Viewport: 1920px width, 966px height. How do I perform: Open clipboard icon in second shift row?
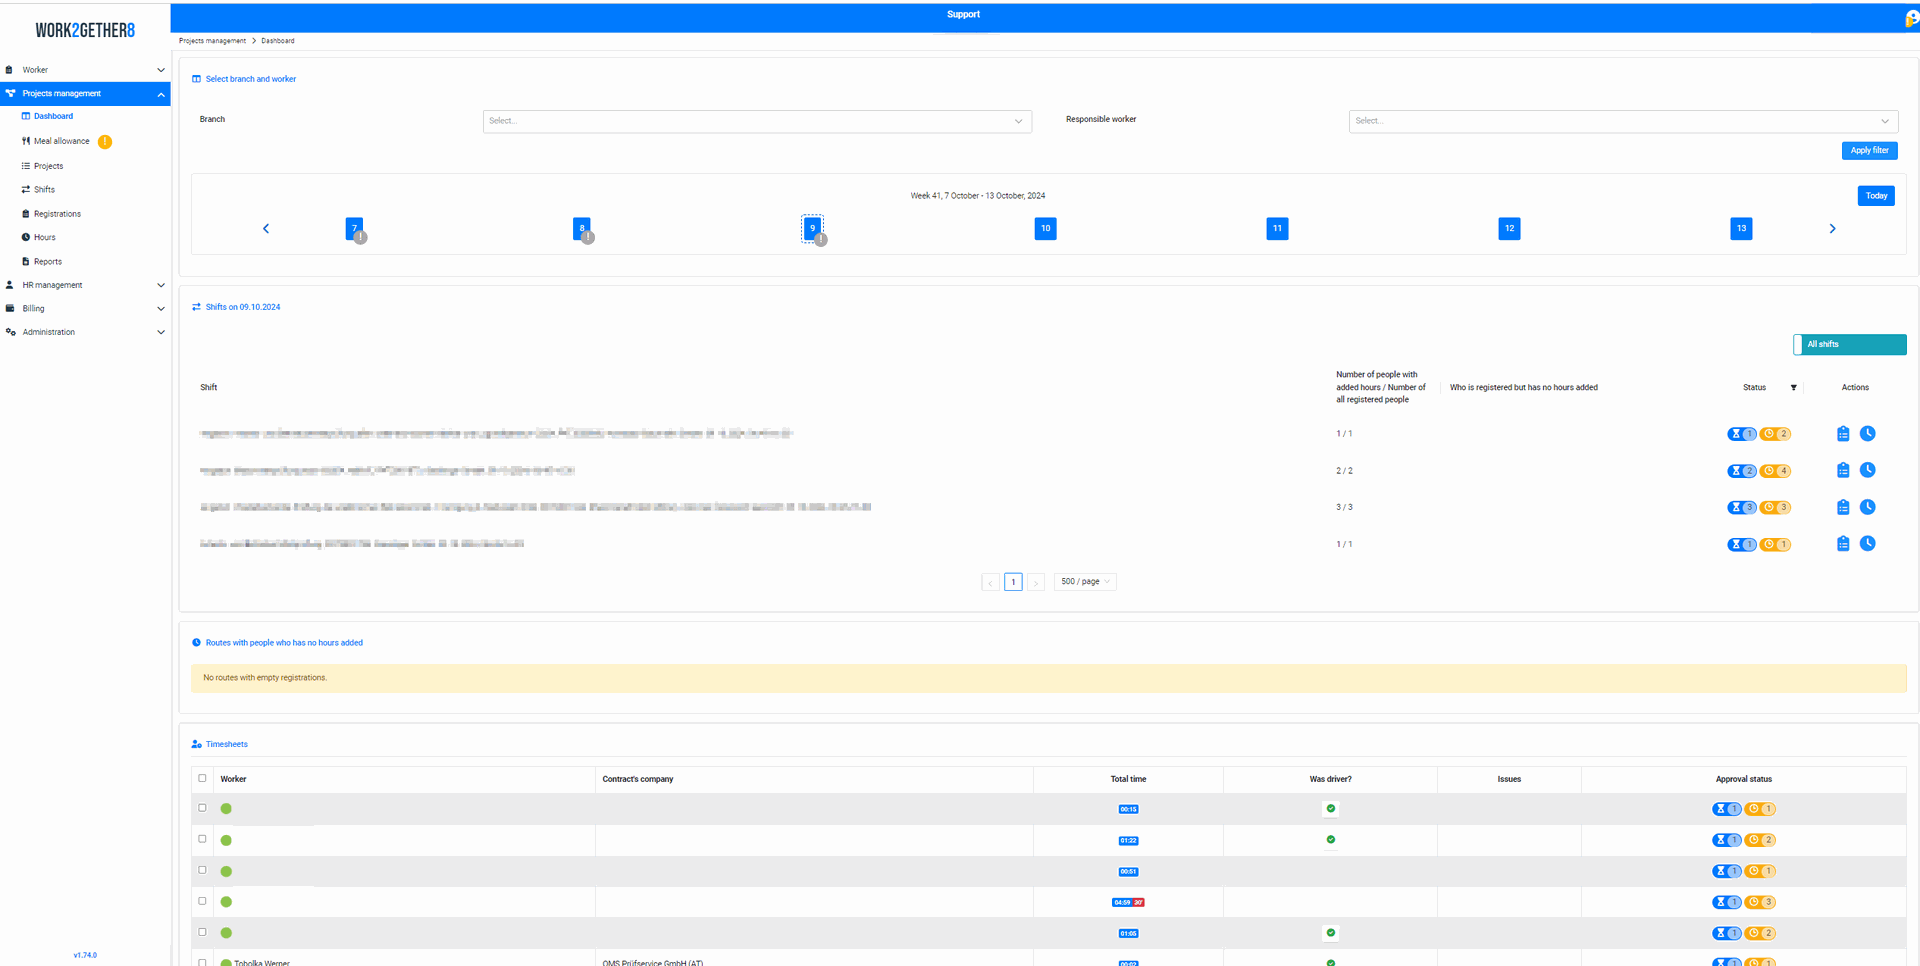pos(1843,471)
